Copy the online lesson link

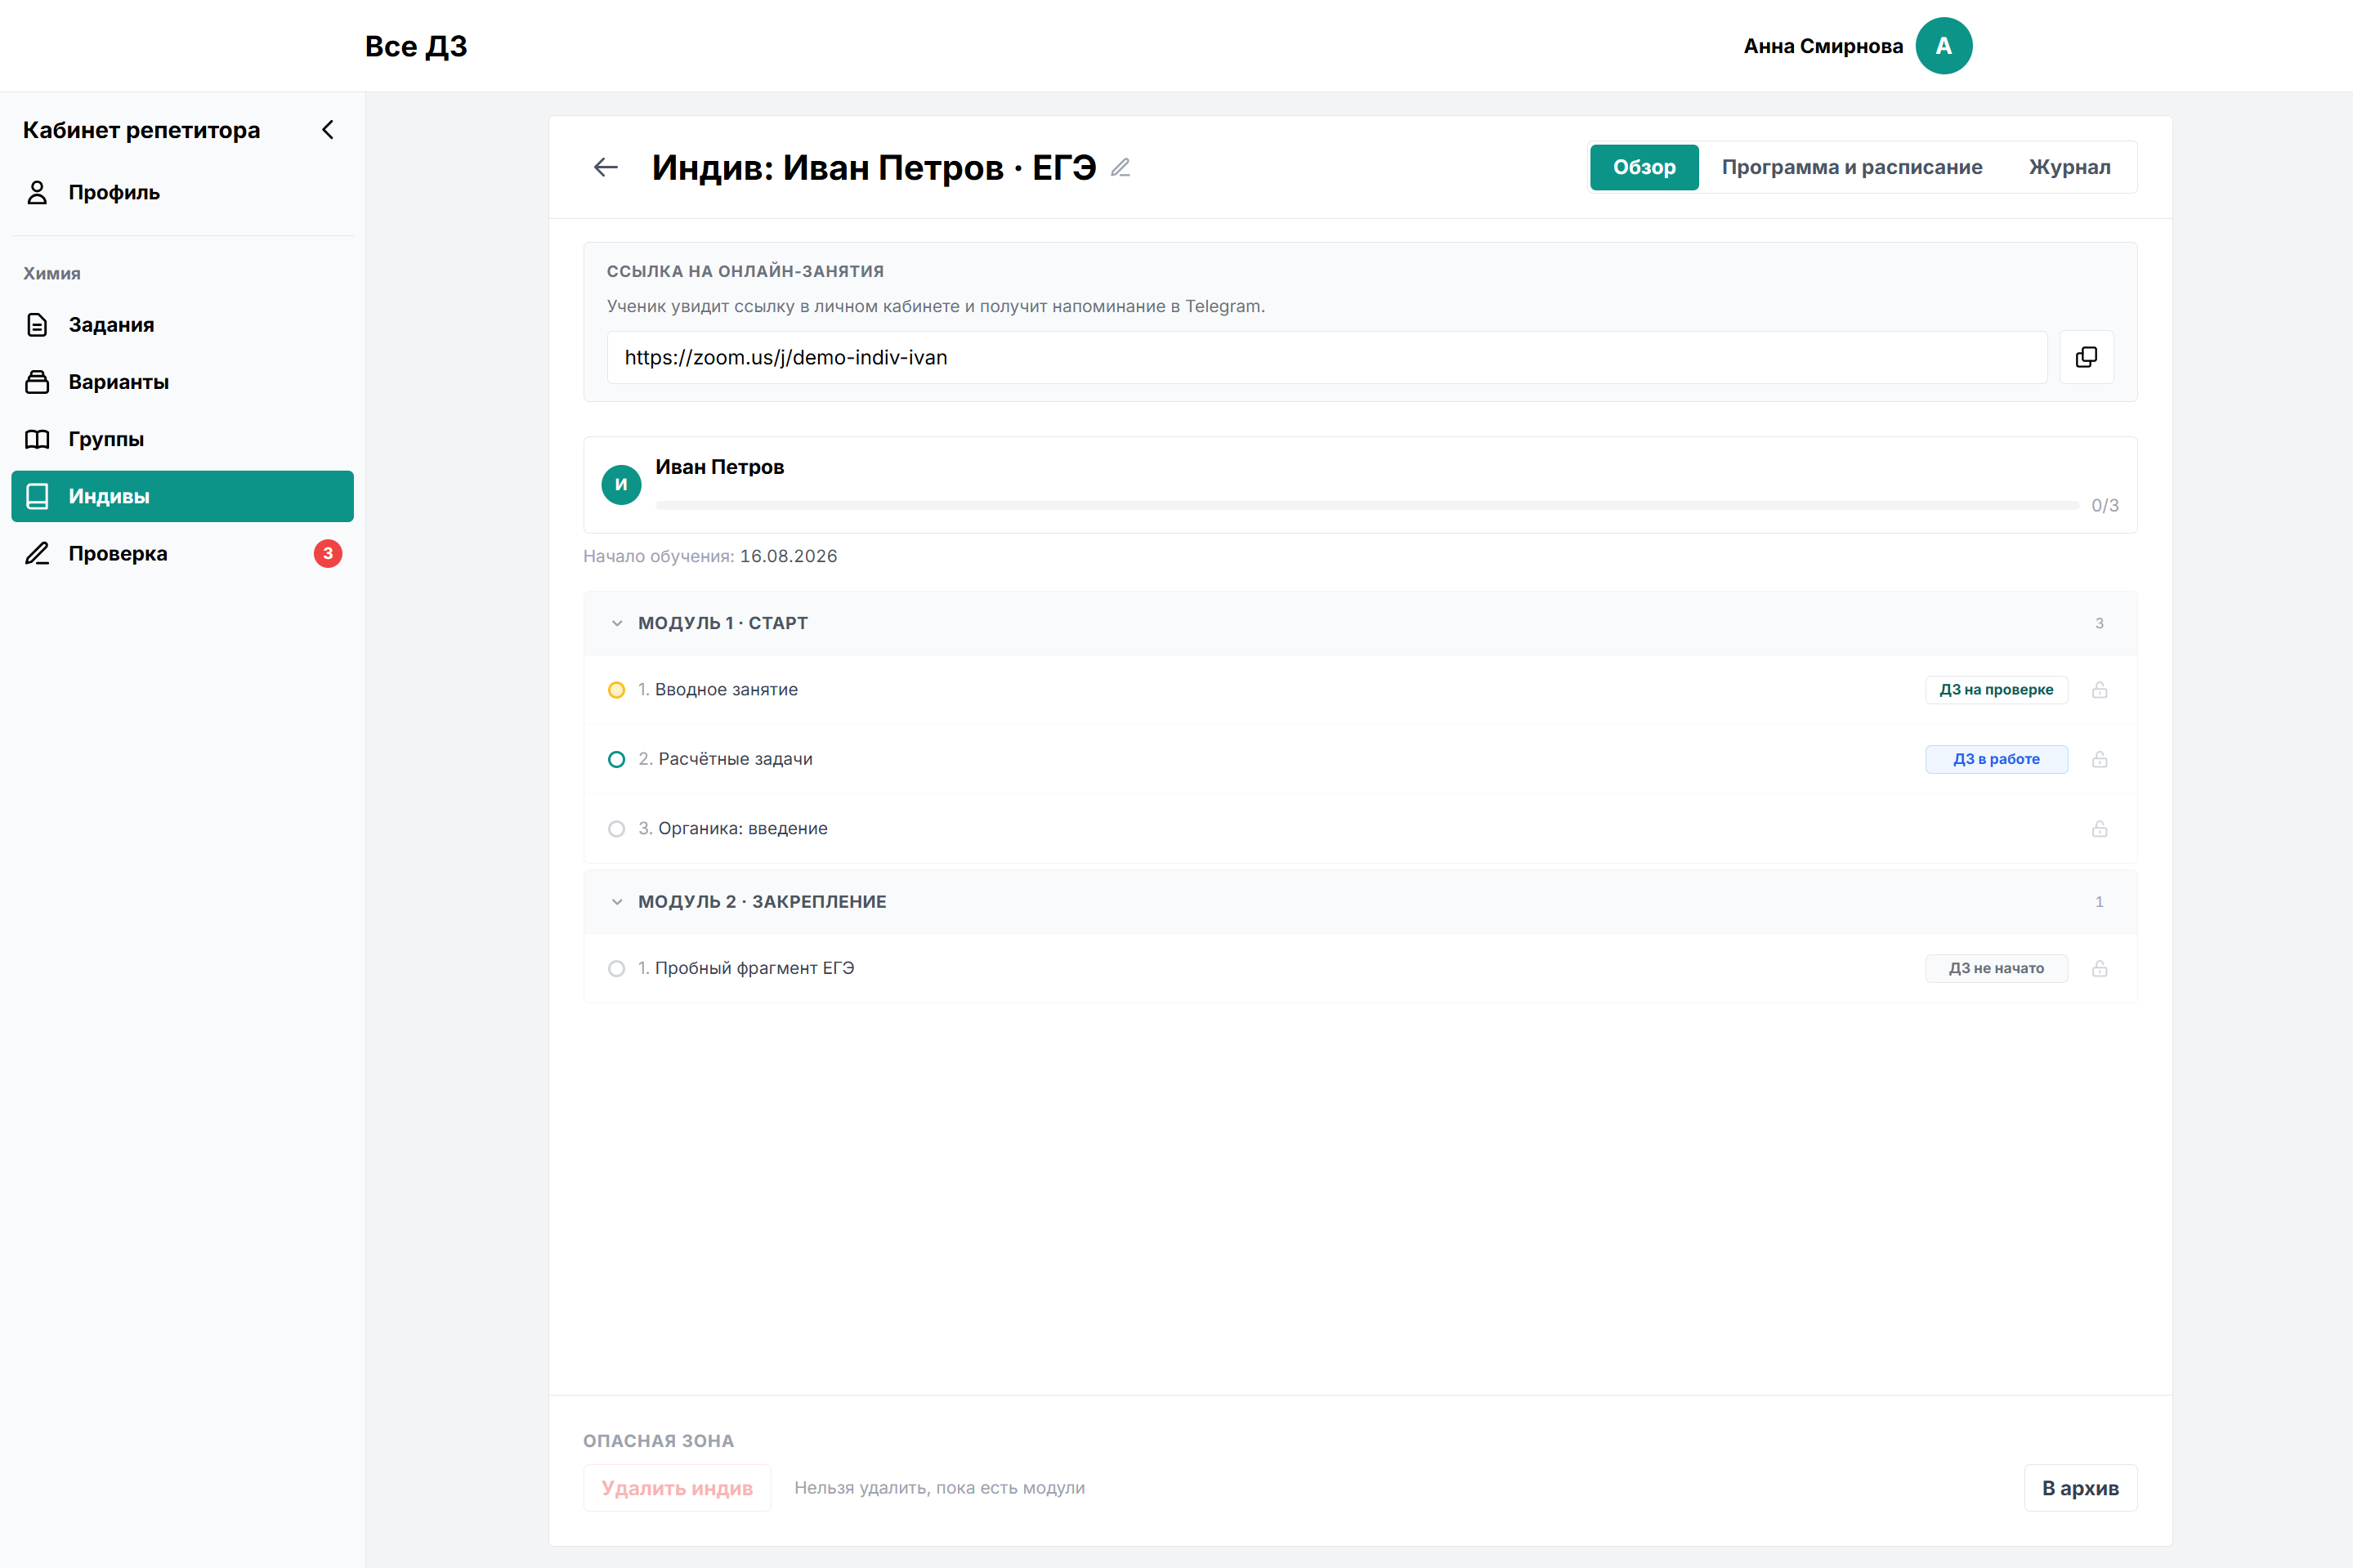click(2086, 357)
